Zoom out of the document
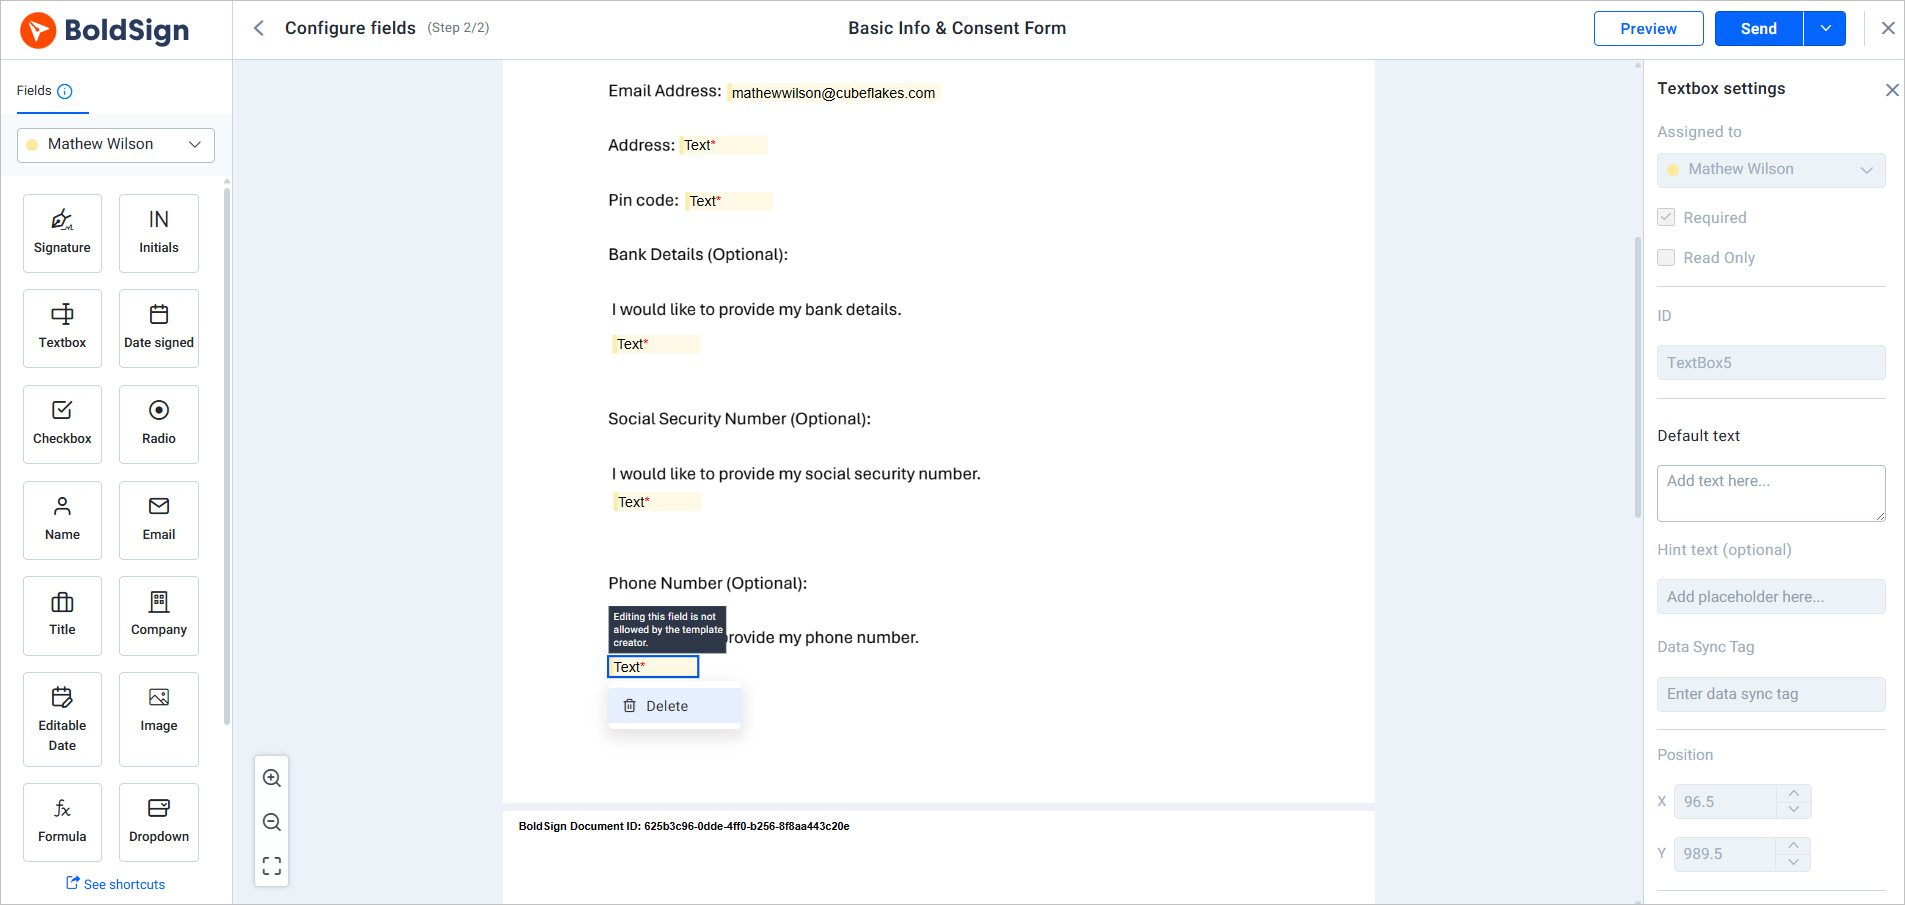1905x905 pixels. [x=272, y=822]
